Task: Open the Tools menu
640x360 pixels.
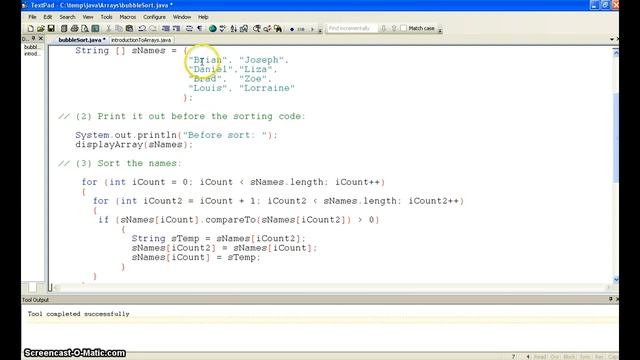Action: (106, 17)
